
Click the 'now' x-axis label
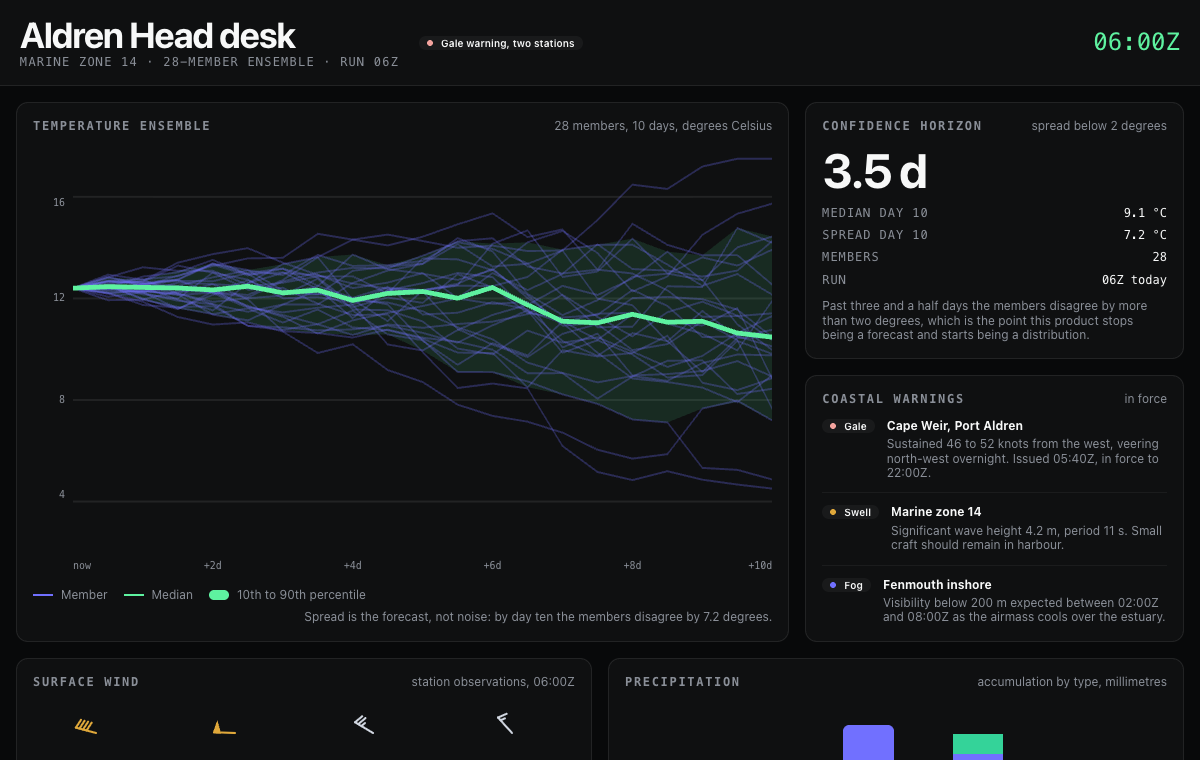pyautogui.click(x=82, y=565)
